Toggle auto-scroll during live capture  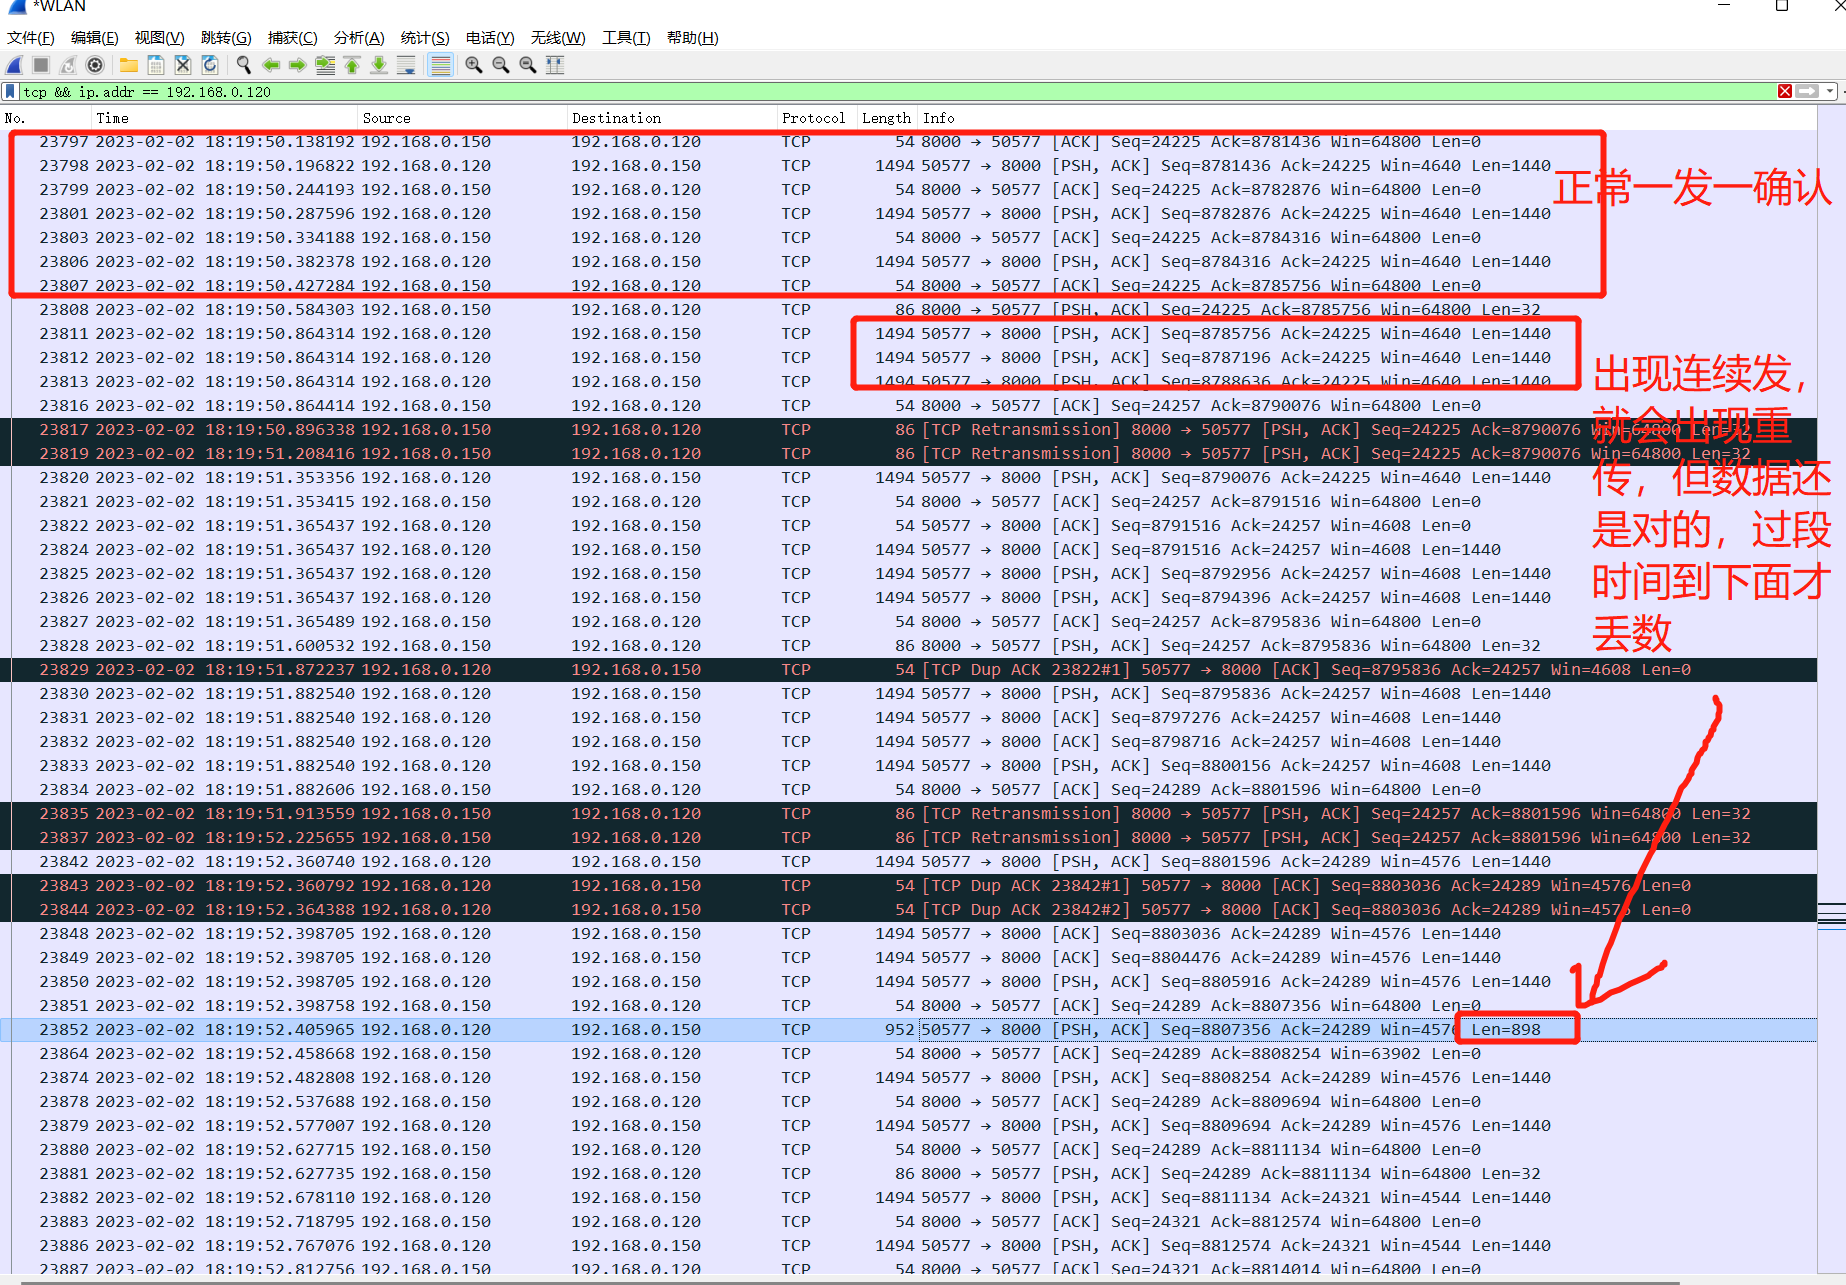406,65
